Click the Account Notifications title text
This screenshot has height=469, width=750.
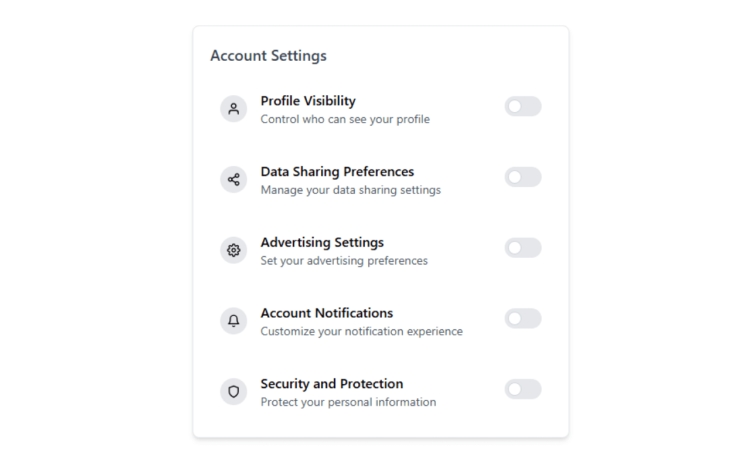coord(327,313)
